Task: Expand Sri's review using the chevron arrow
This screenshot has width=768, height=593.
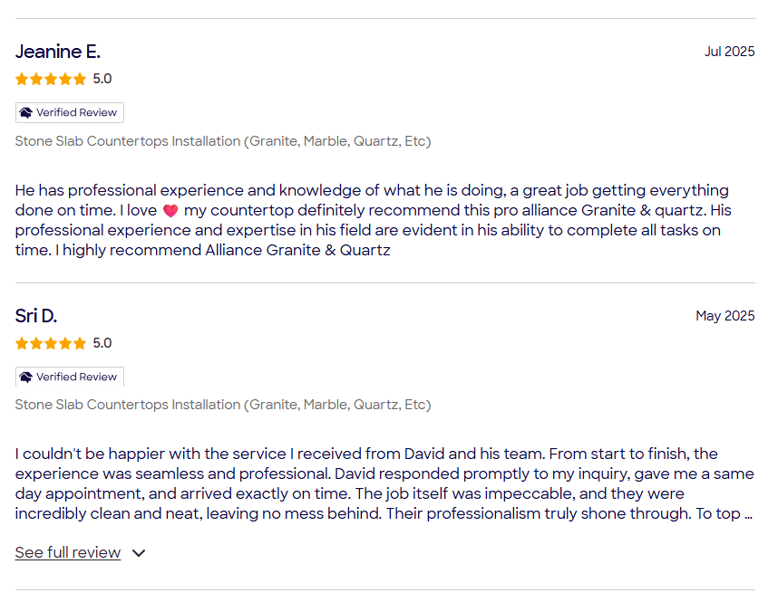Action: click(139, 553)
